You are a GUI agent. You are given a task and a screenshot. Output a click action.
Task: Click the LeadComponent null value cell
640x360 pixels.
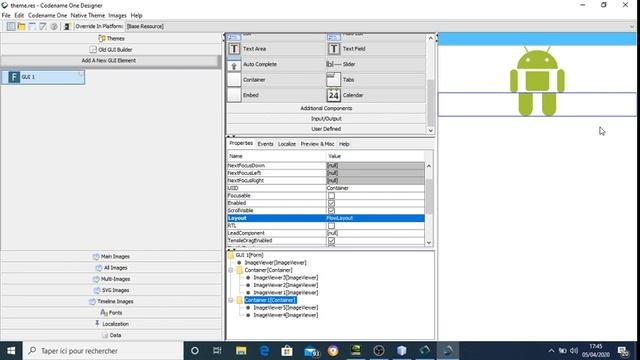[x=375, y=233]
